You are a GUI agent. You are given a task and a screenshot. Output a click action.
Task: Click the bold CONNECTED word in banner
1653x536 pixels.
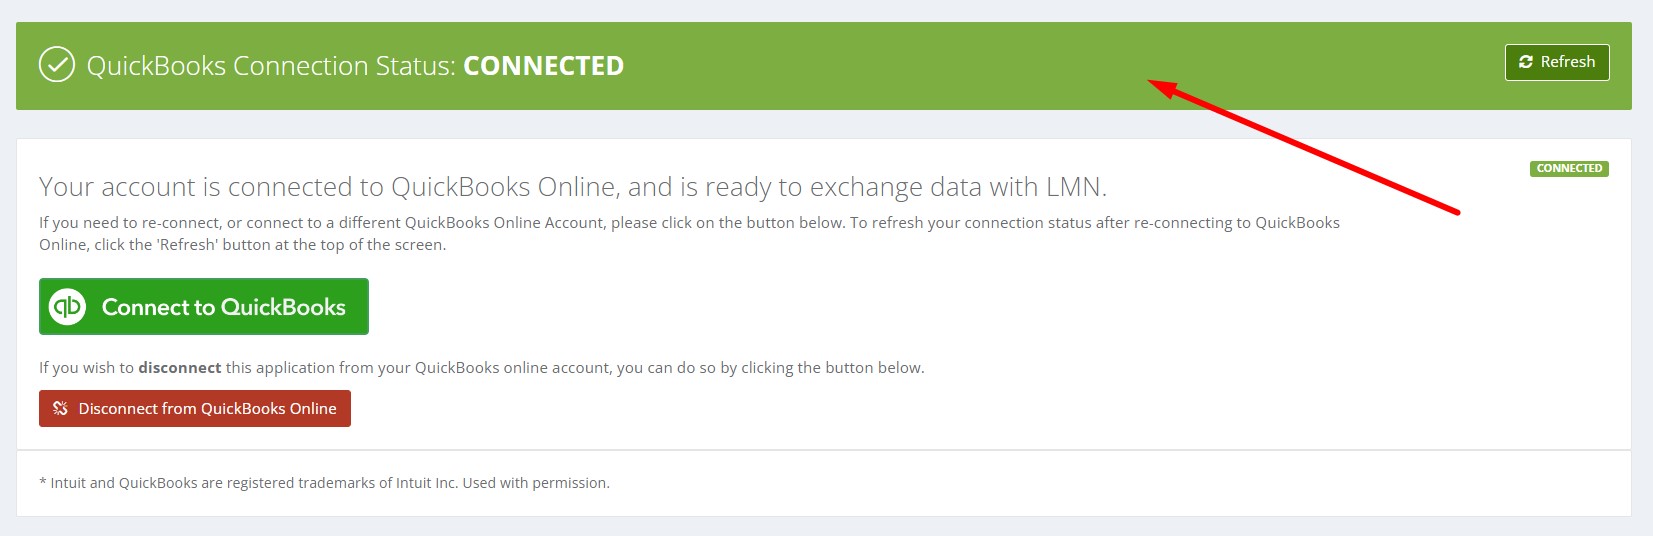point(543,66)
